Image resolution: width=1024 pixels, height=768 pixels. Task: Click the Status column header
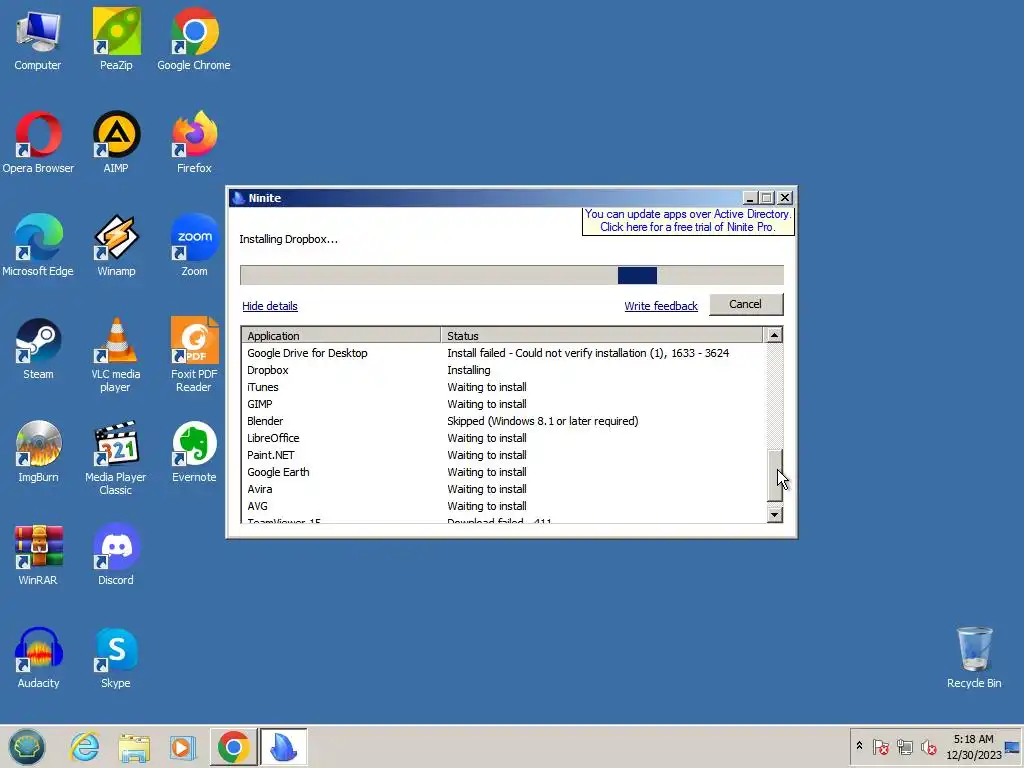pos(601,335)
